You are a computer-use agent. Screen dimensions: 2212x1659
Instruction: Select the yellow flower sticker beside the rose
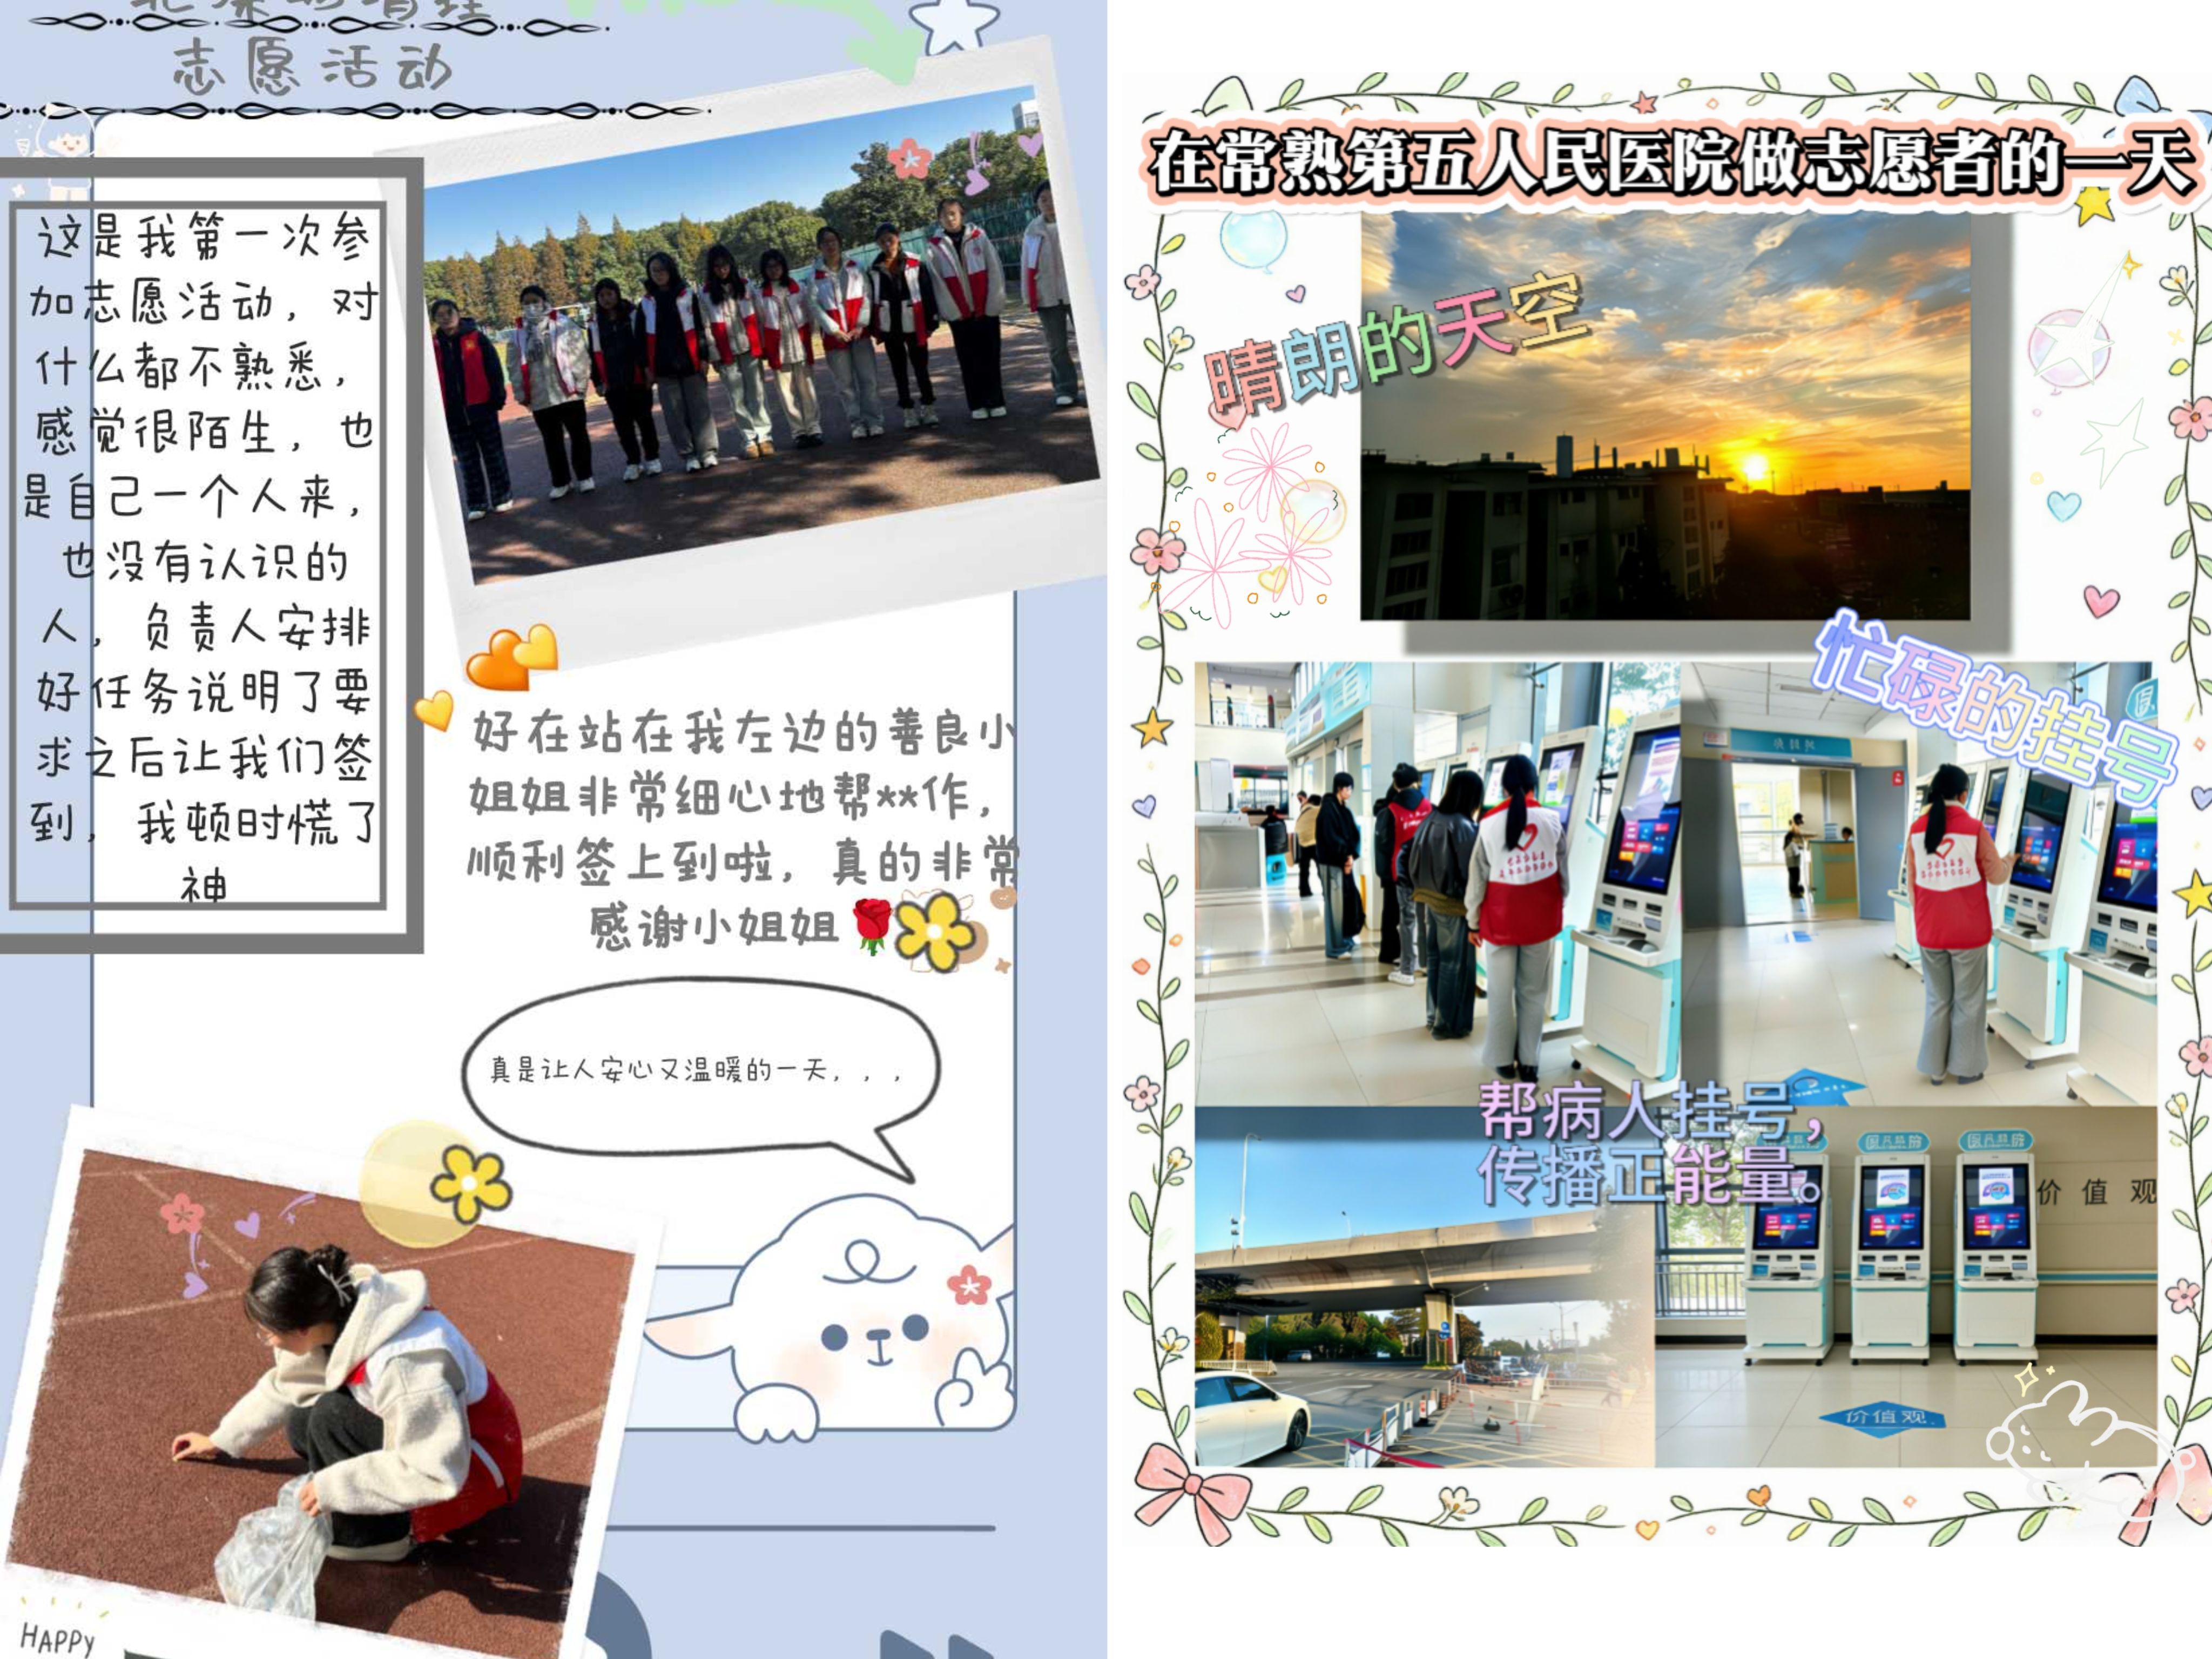[934, 931]
